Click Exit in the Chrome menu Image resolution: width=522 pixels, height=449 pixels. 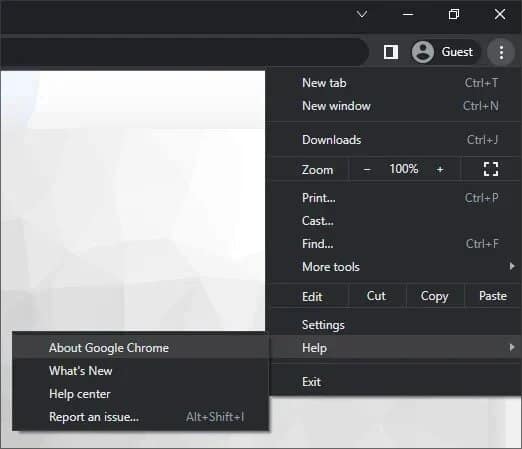(396, 382)
